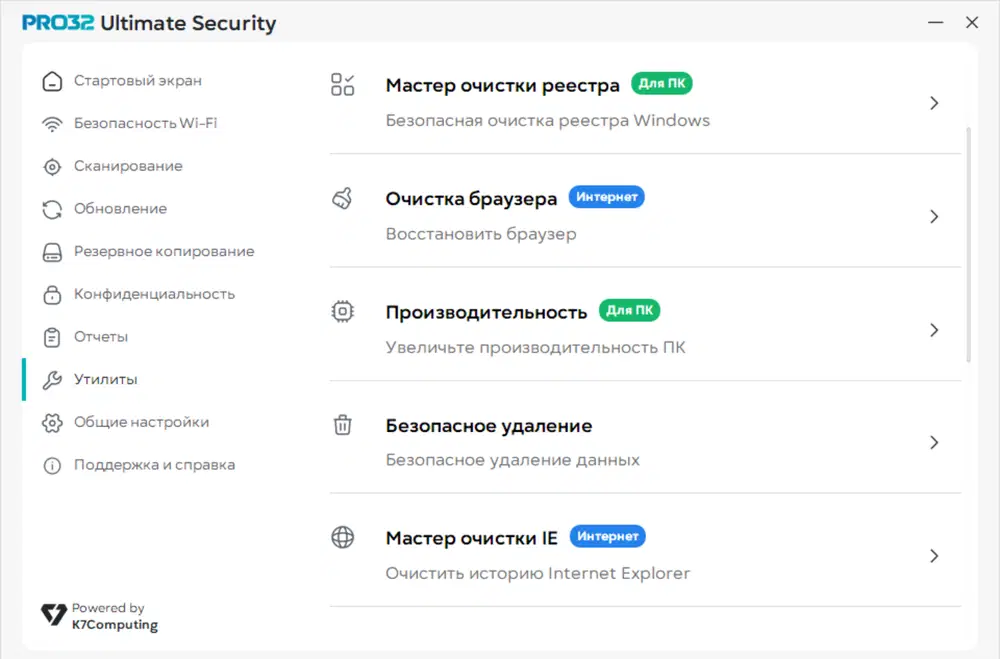Open Мастер очистки IE utility
The width and height of the screenshot is (1000, 659).
(471, 539)
